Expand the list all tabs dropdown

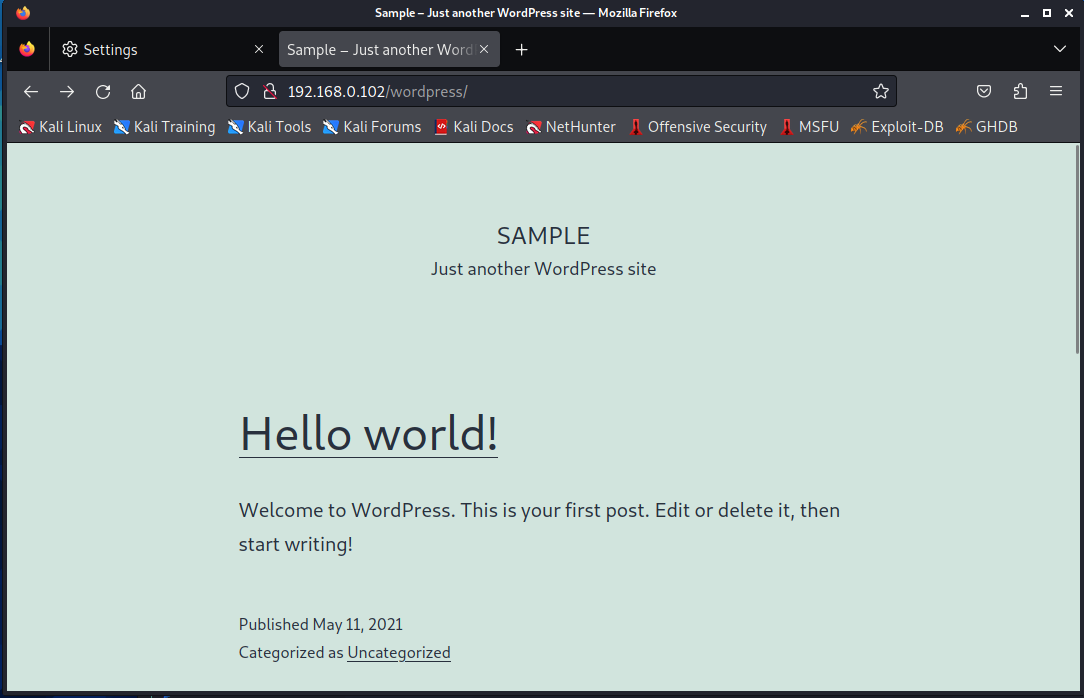pyautogui.click(x=1060, y=49)
